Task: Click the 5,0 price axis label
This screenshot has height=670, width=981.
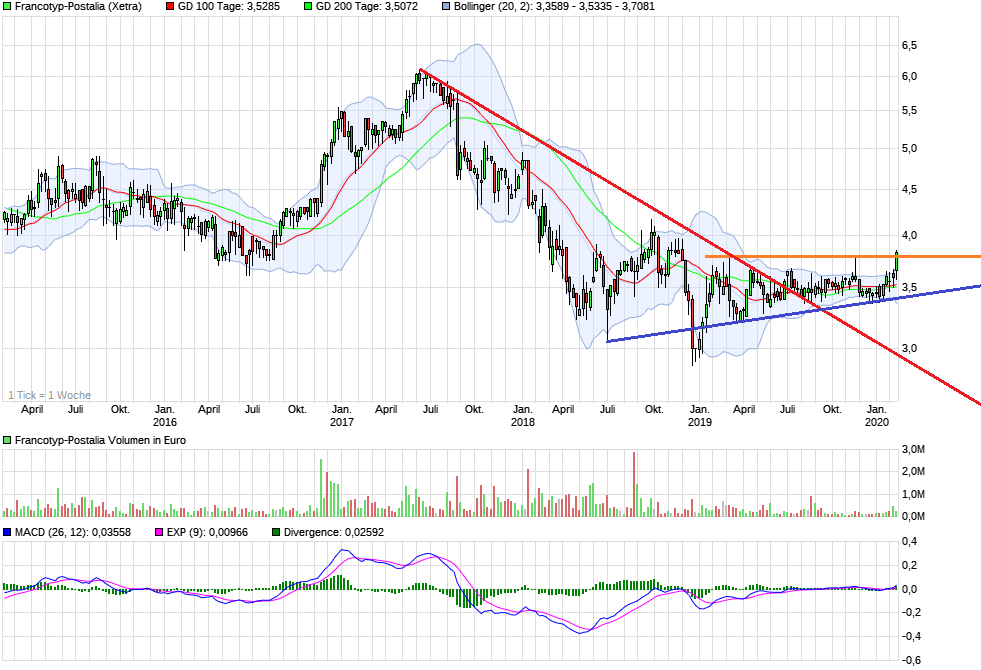Action: (909, 148)
